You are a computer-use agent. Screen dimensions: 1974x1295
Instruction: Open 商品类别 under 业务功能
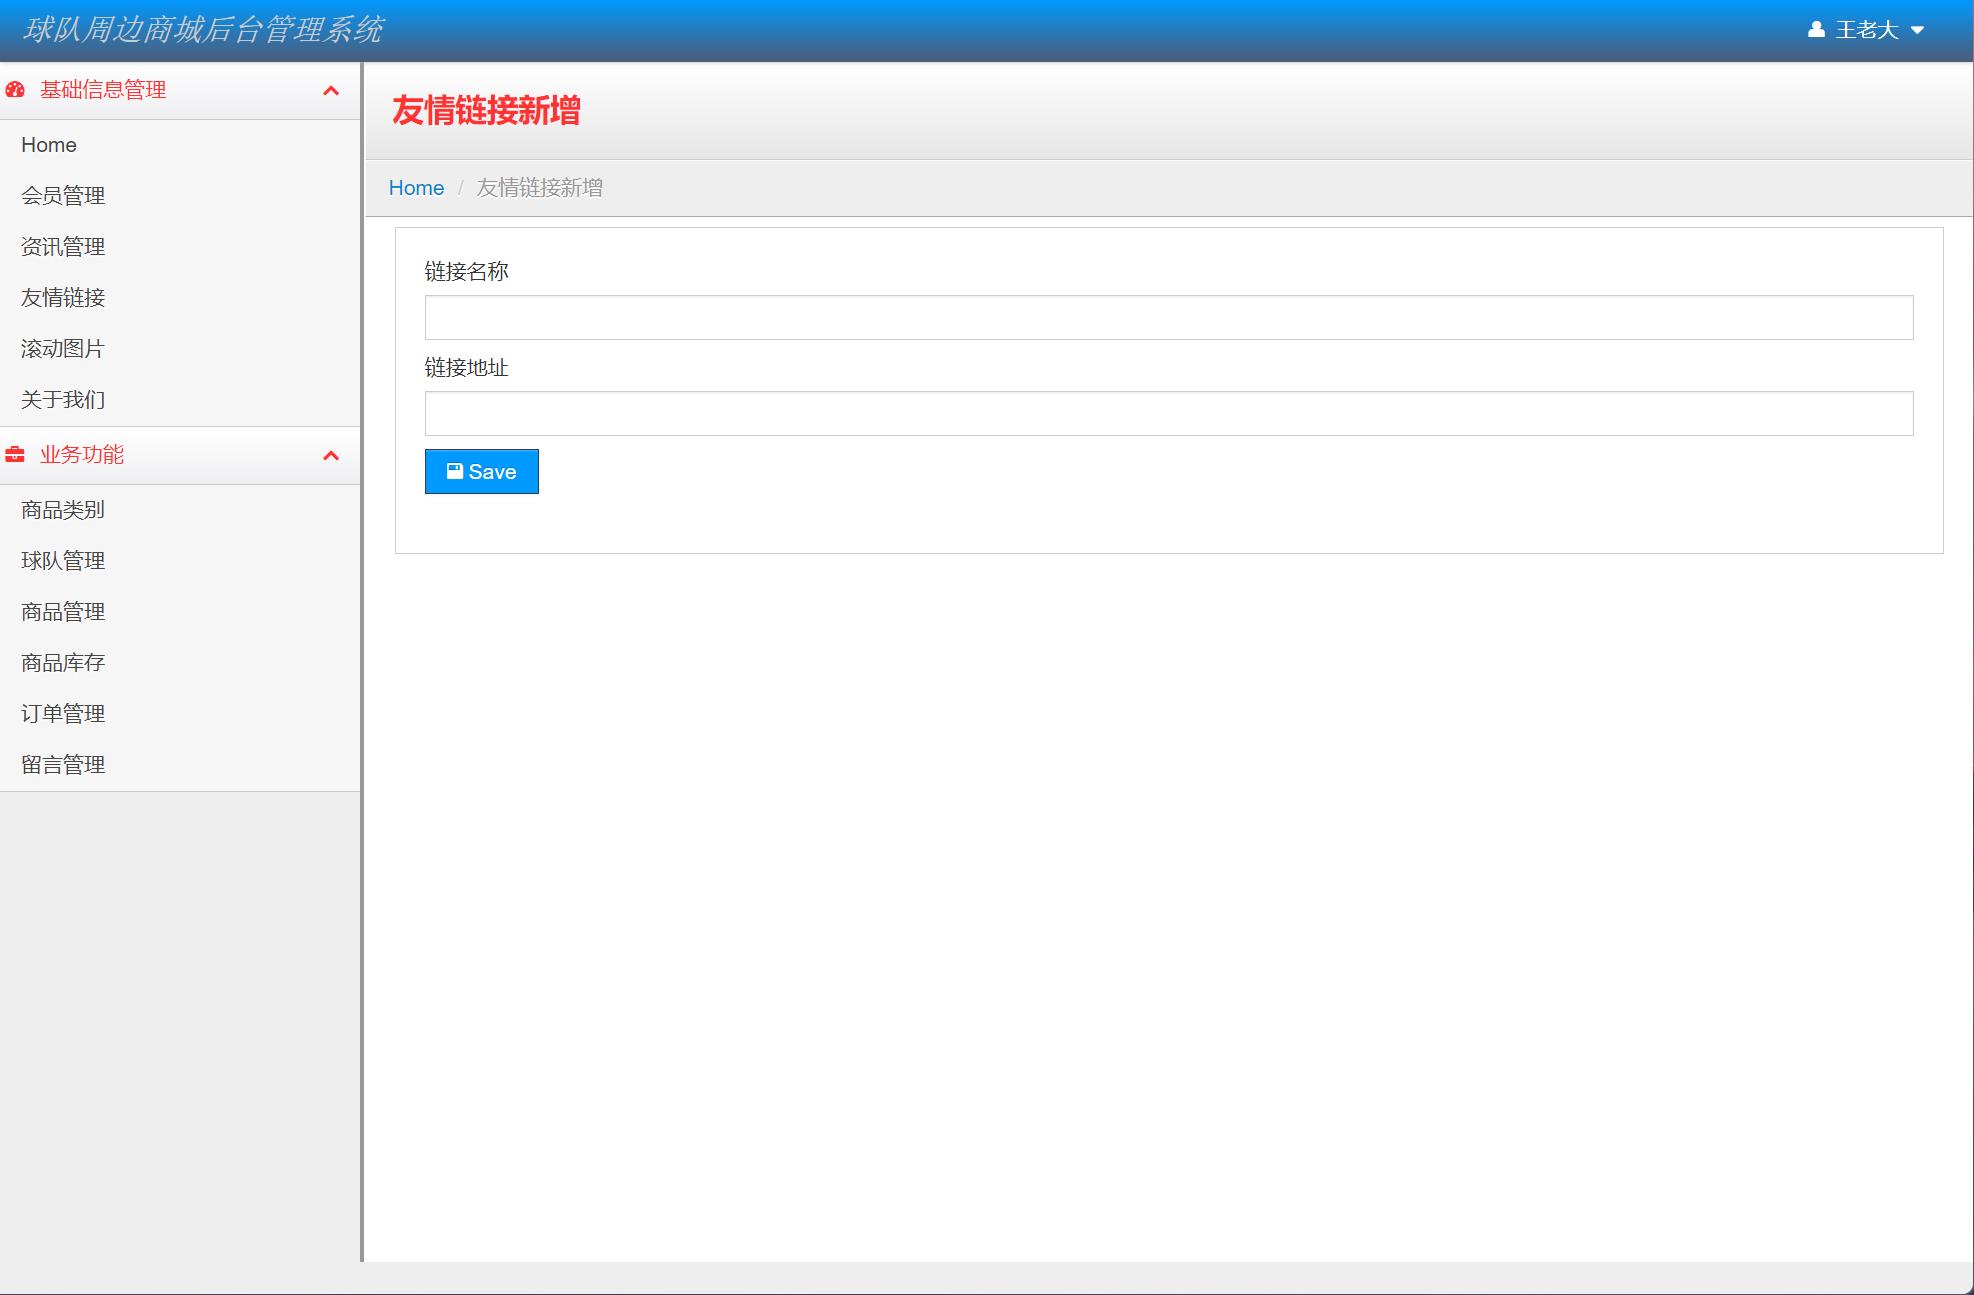[63, 510]
